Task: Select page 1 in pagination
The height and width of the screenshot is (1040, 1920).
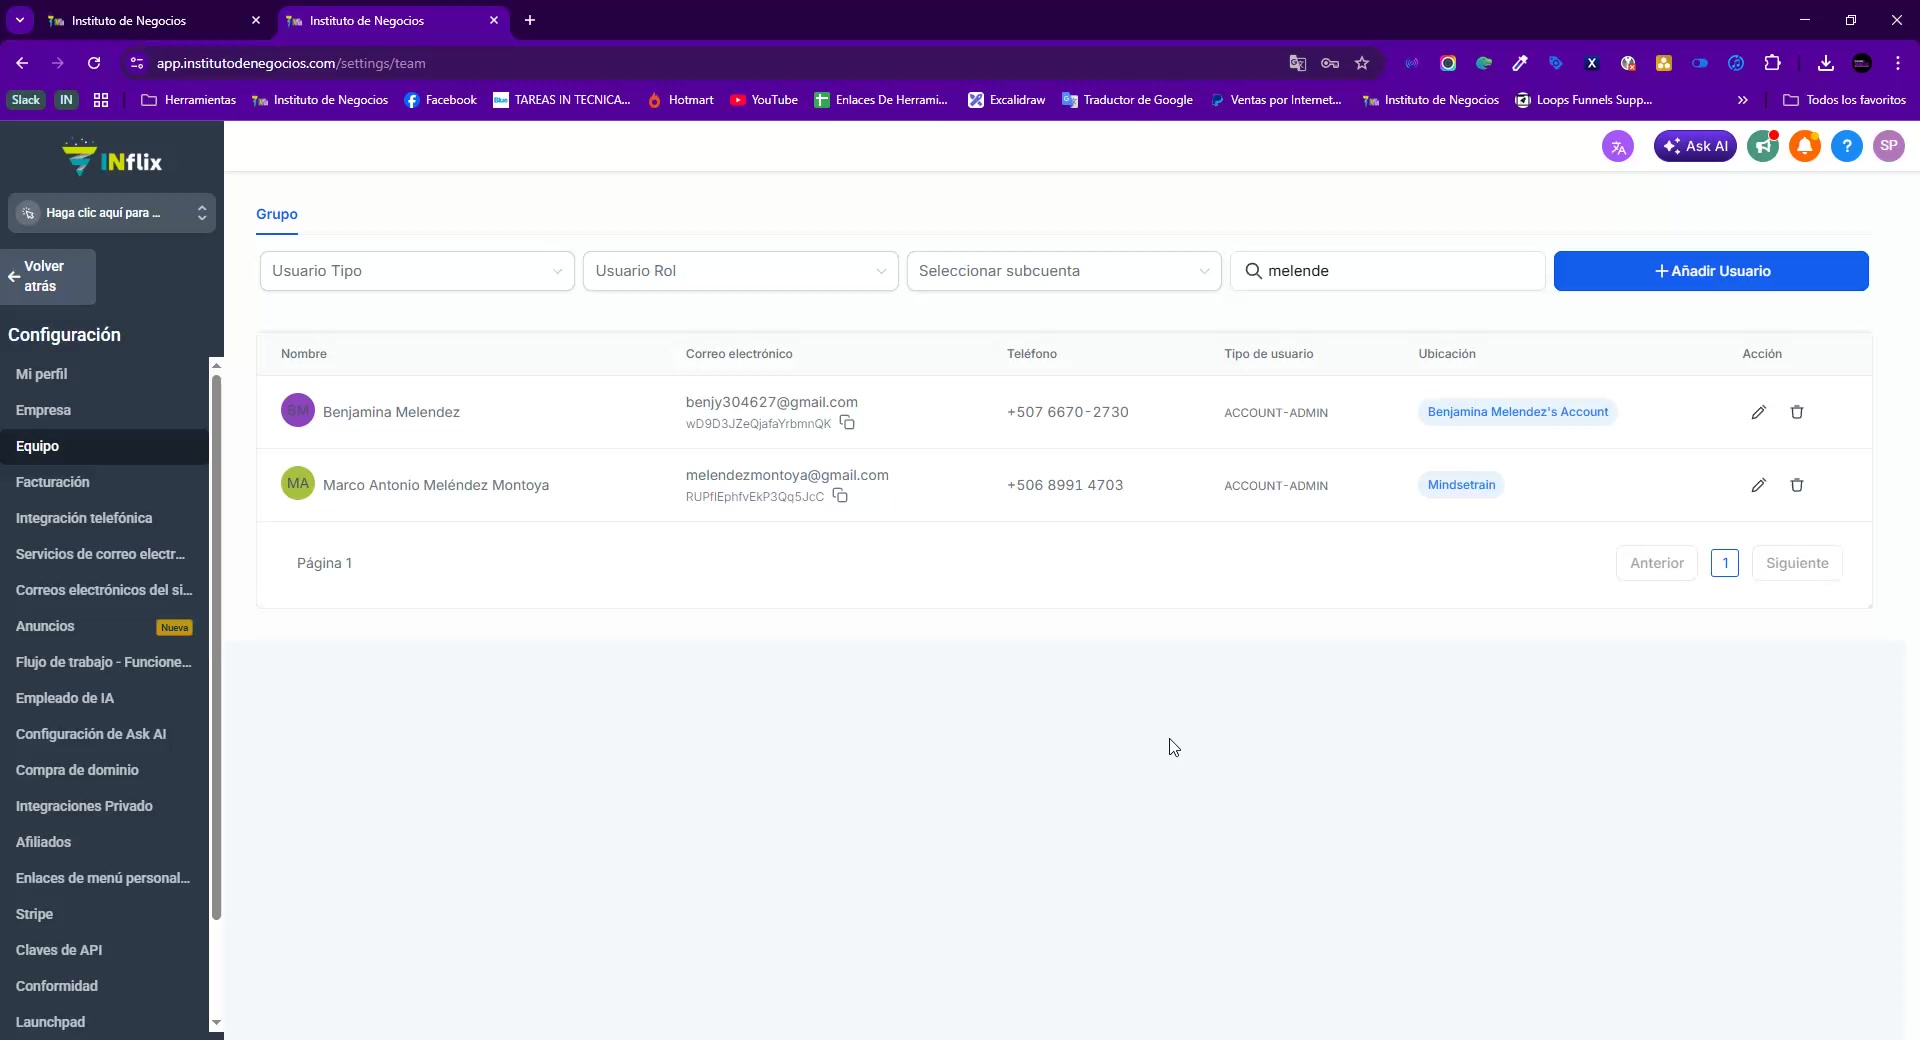Action: click(1725, 563)
